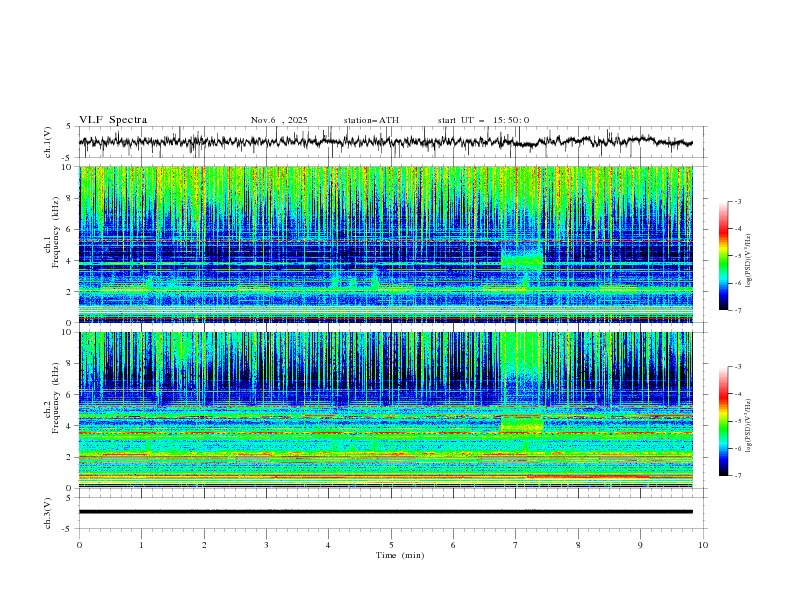Screen dimensions: 792x612
Task: Click the 'start UT = 15:50:0' label
Action: (483, 120)
